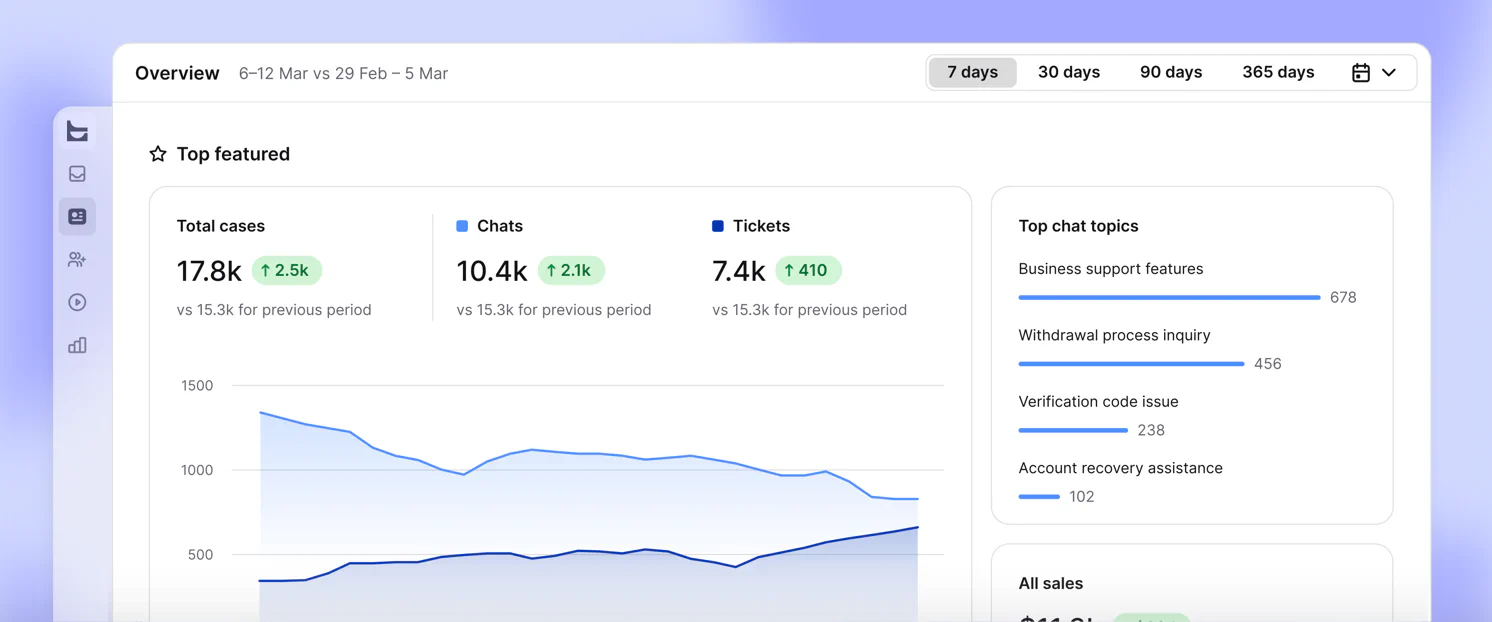The height and width of the screenshot is (622, 1492).
Task: Open the inbox icon in sidebar
Action: click(x=77, y=174)
